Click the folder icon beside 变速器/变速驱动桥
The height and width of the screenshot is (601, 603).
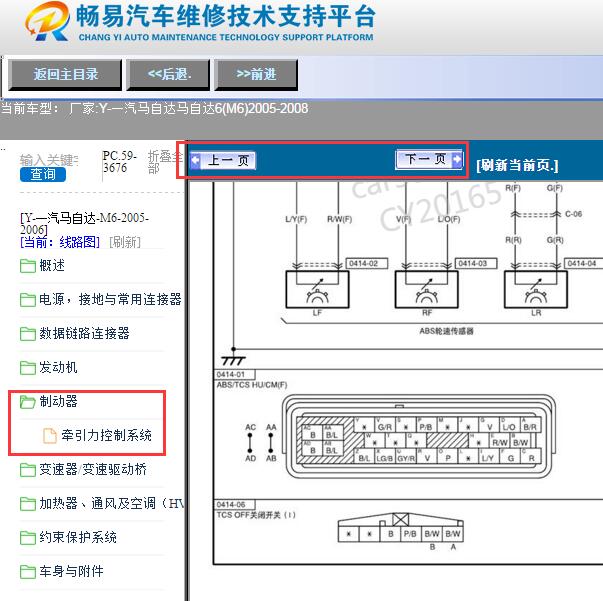28,469
